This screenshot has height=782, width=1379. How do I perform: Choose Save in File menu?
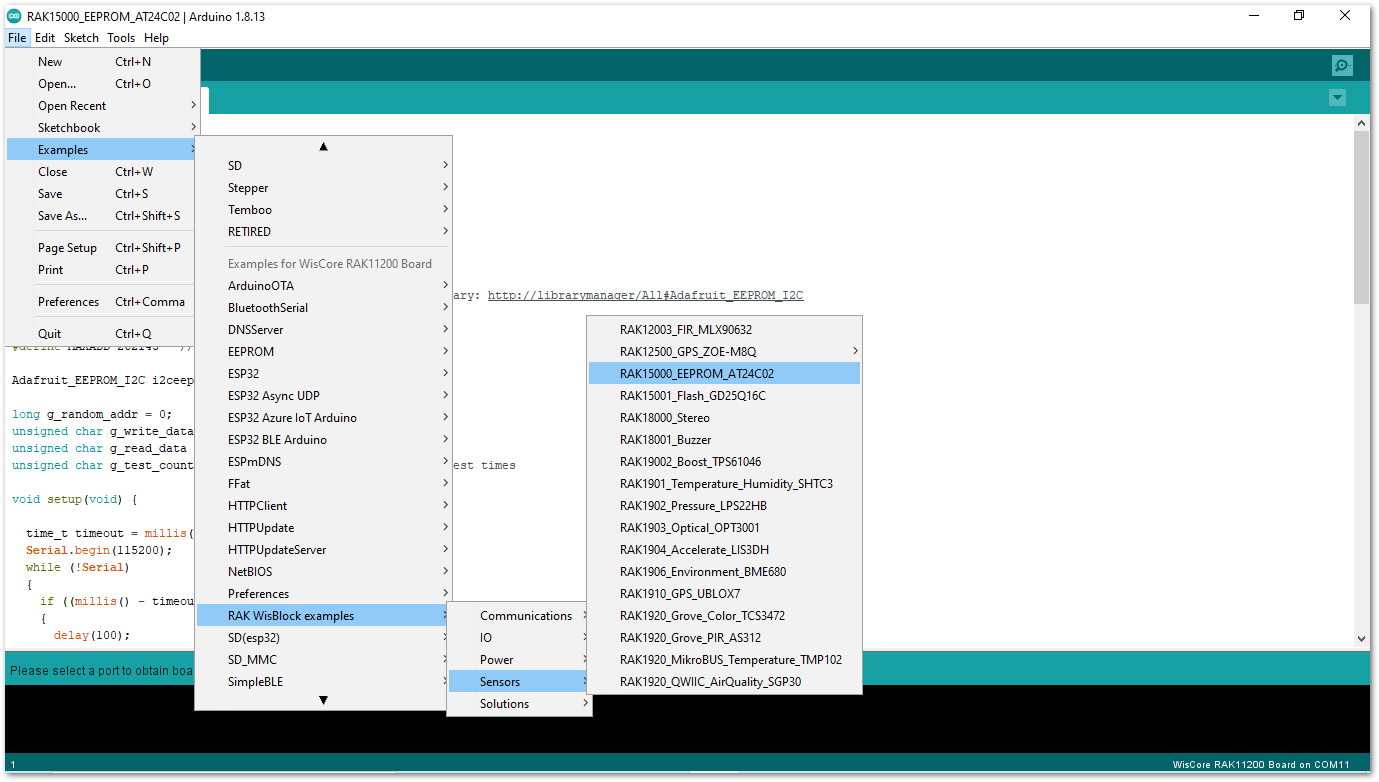click(x=102, y=194)
